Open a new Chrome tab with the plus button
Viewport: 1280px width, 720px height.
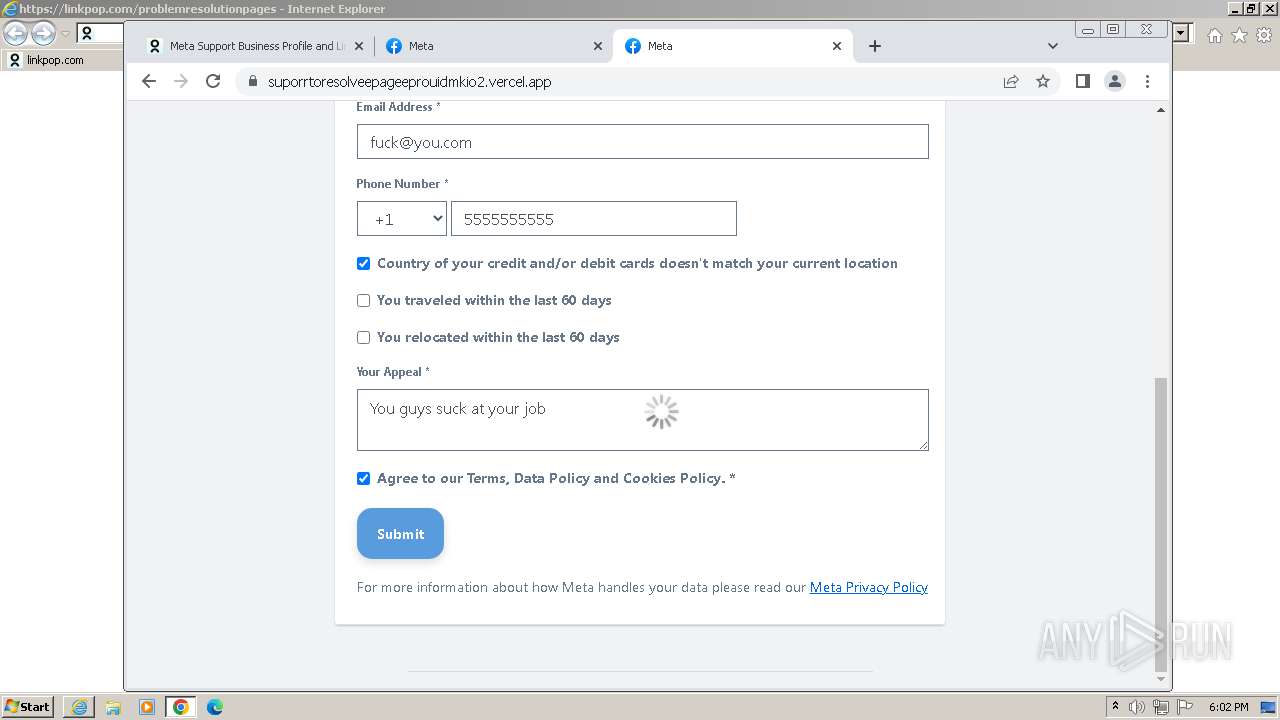[875, 46]
